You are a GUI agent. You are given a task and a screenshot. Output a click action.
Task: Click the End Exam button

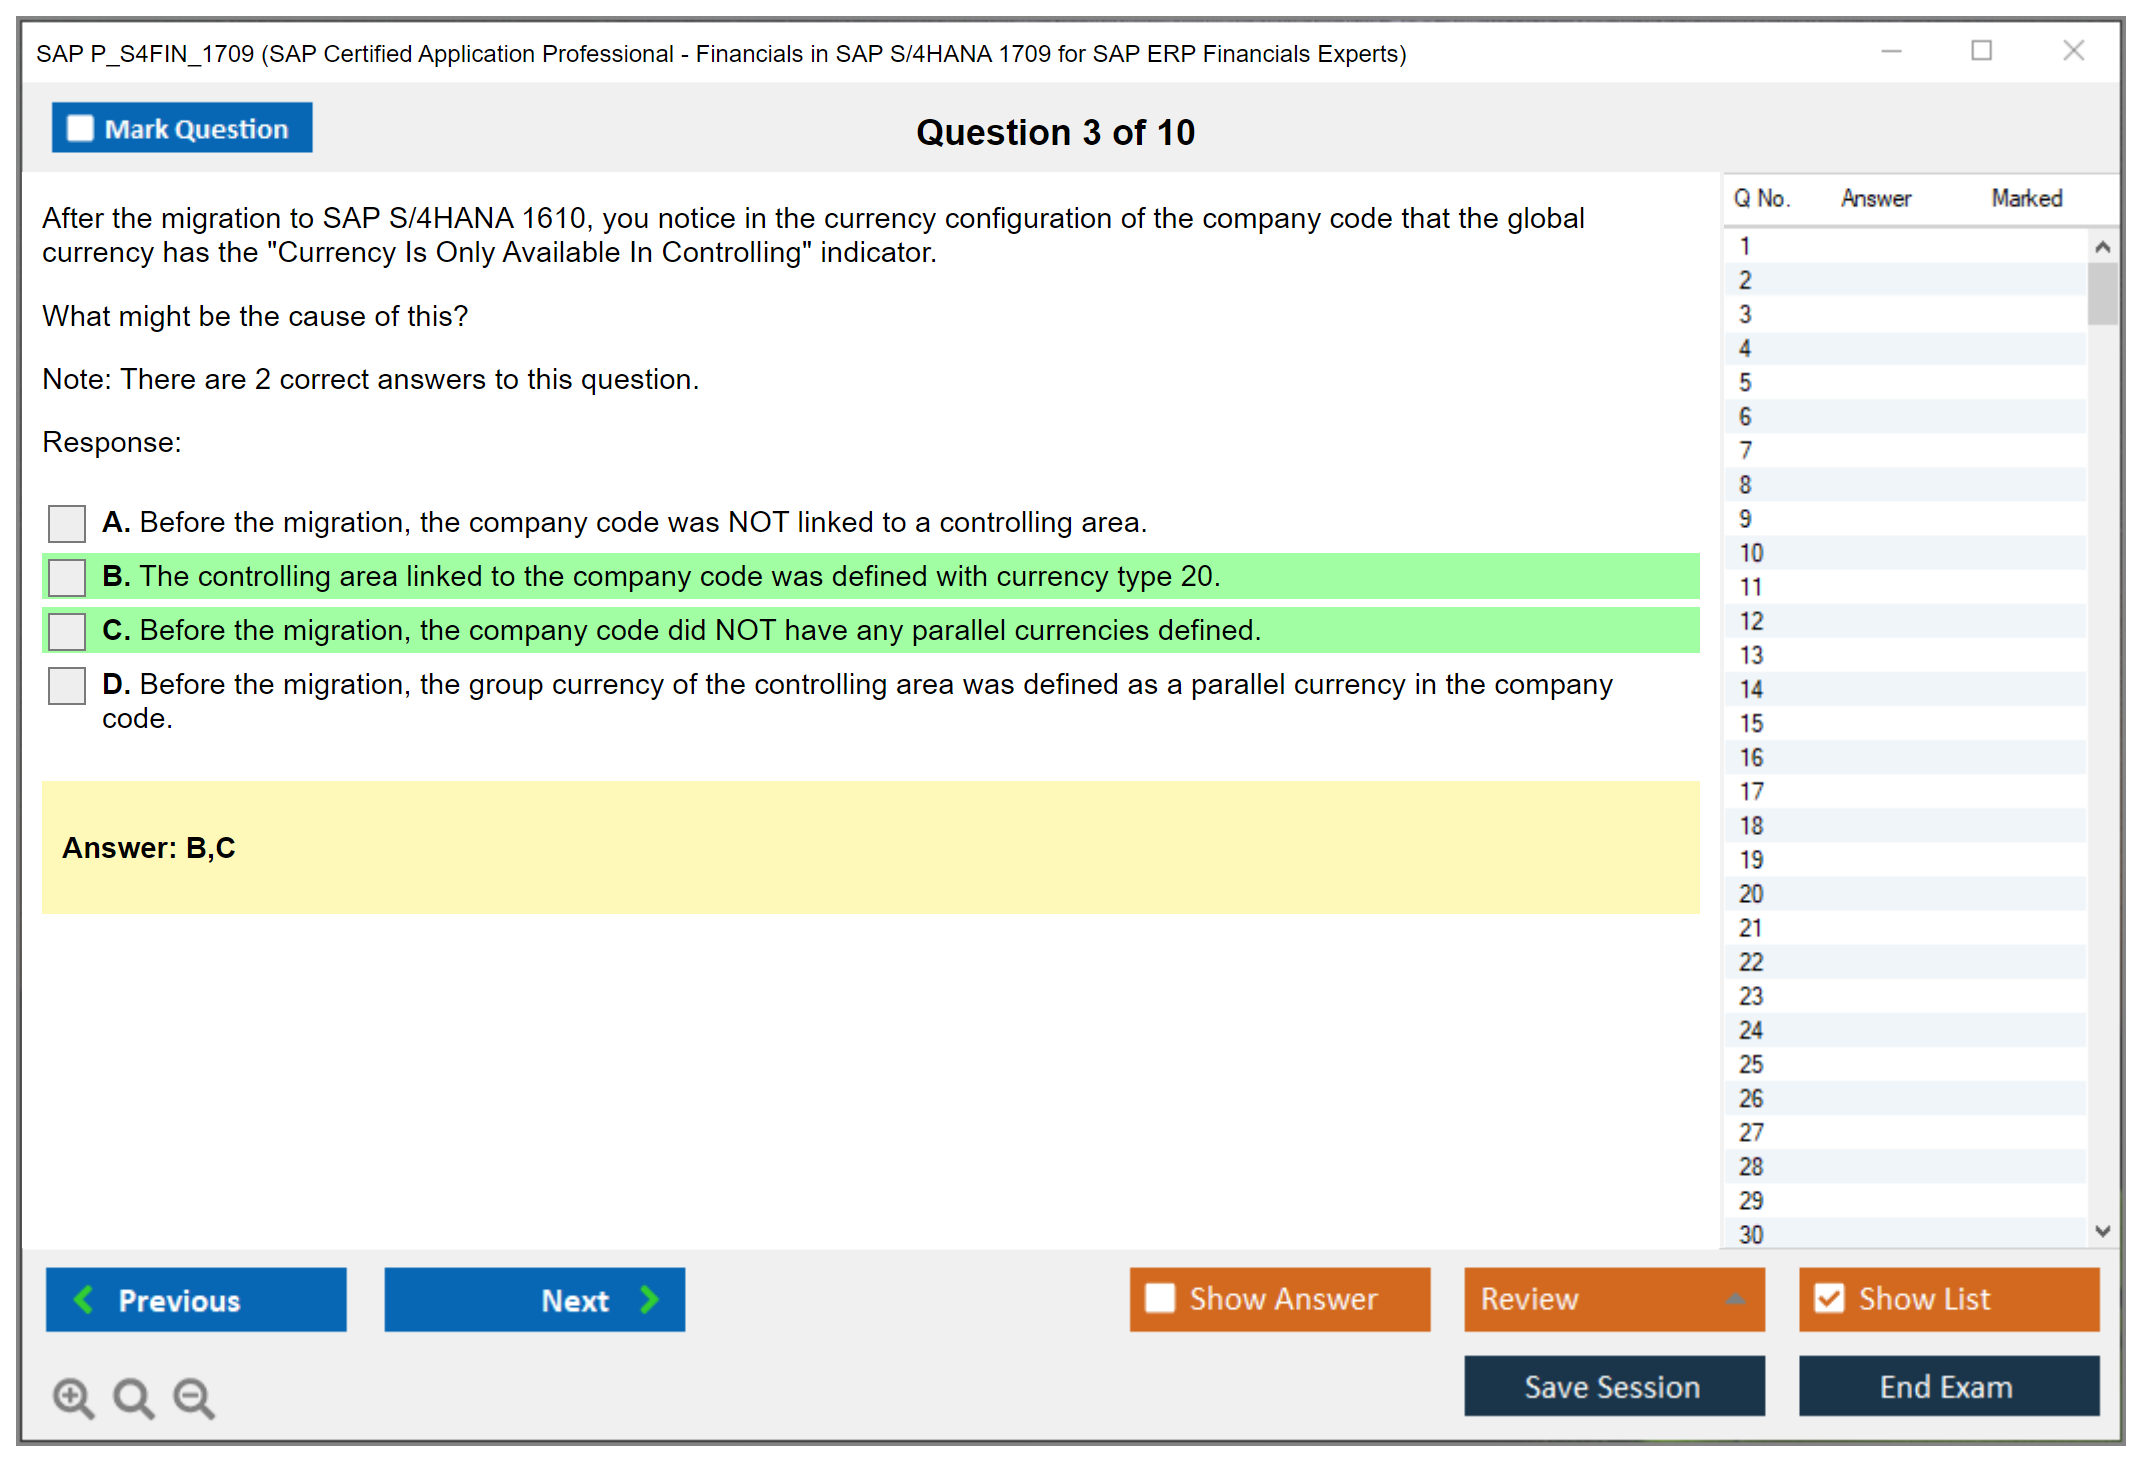[x=1948, y=1386]
